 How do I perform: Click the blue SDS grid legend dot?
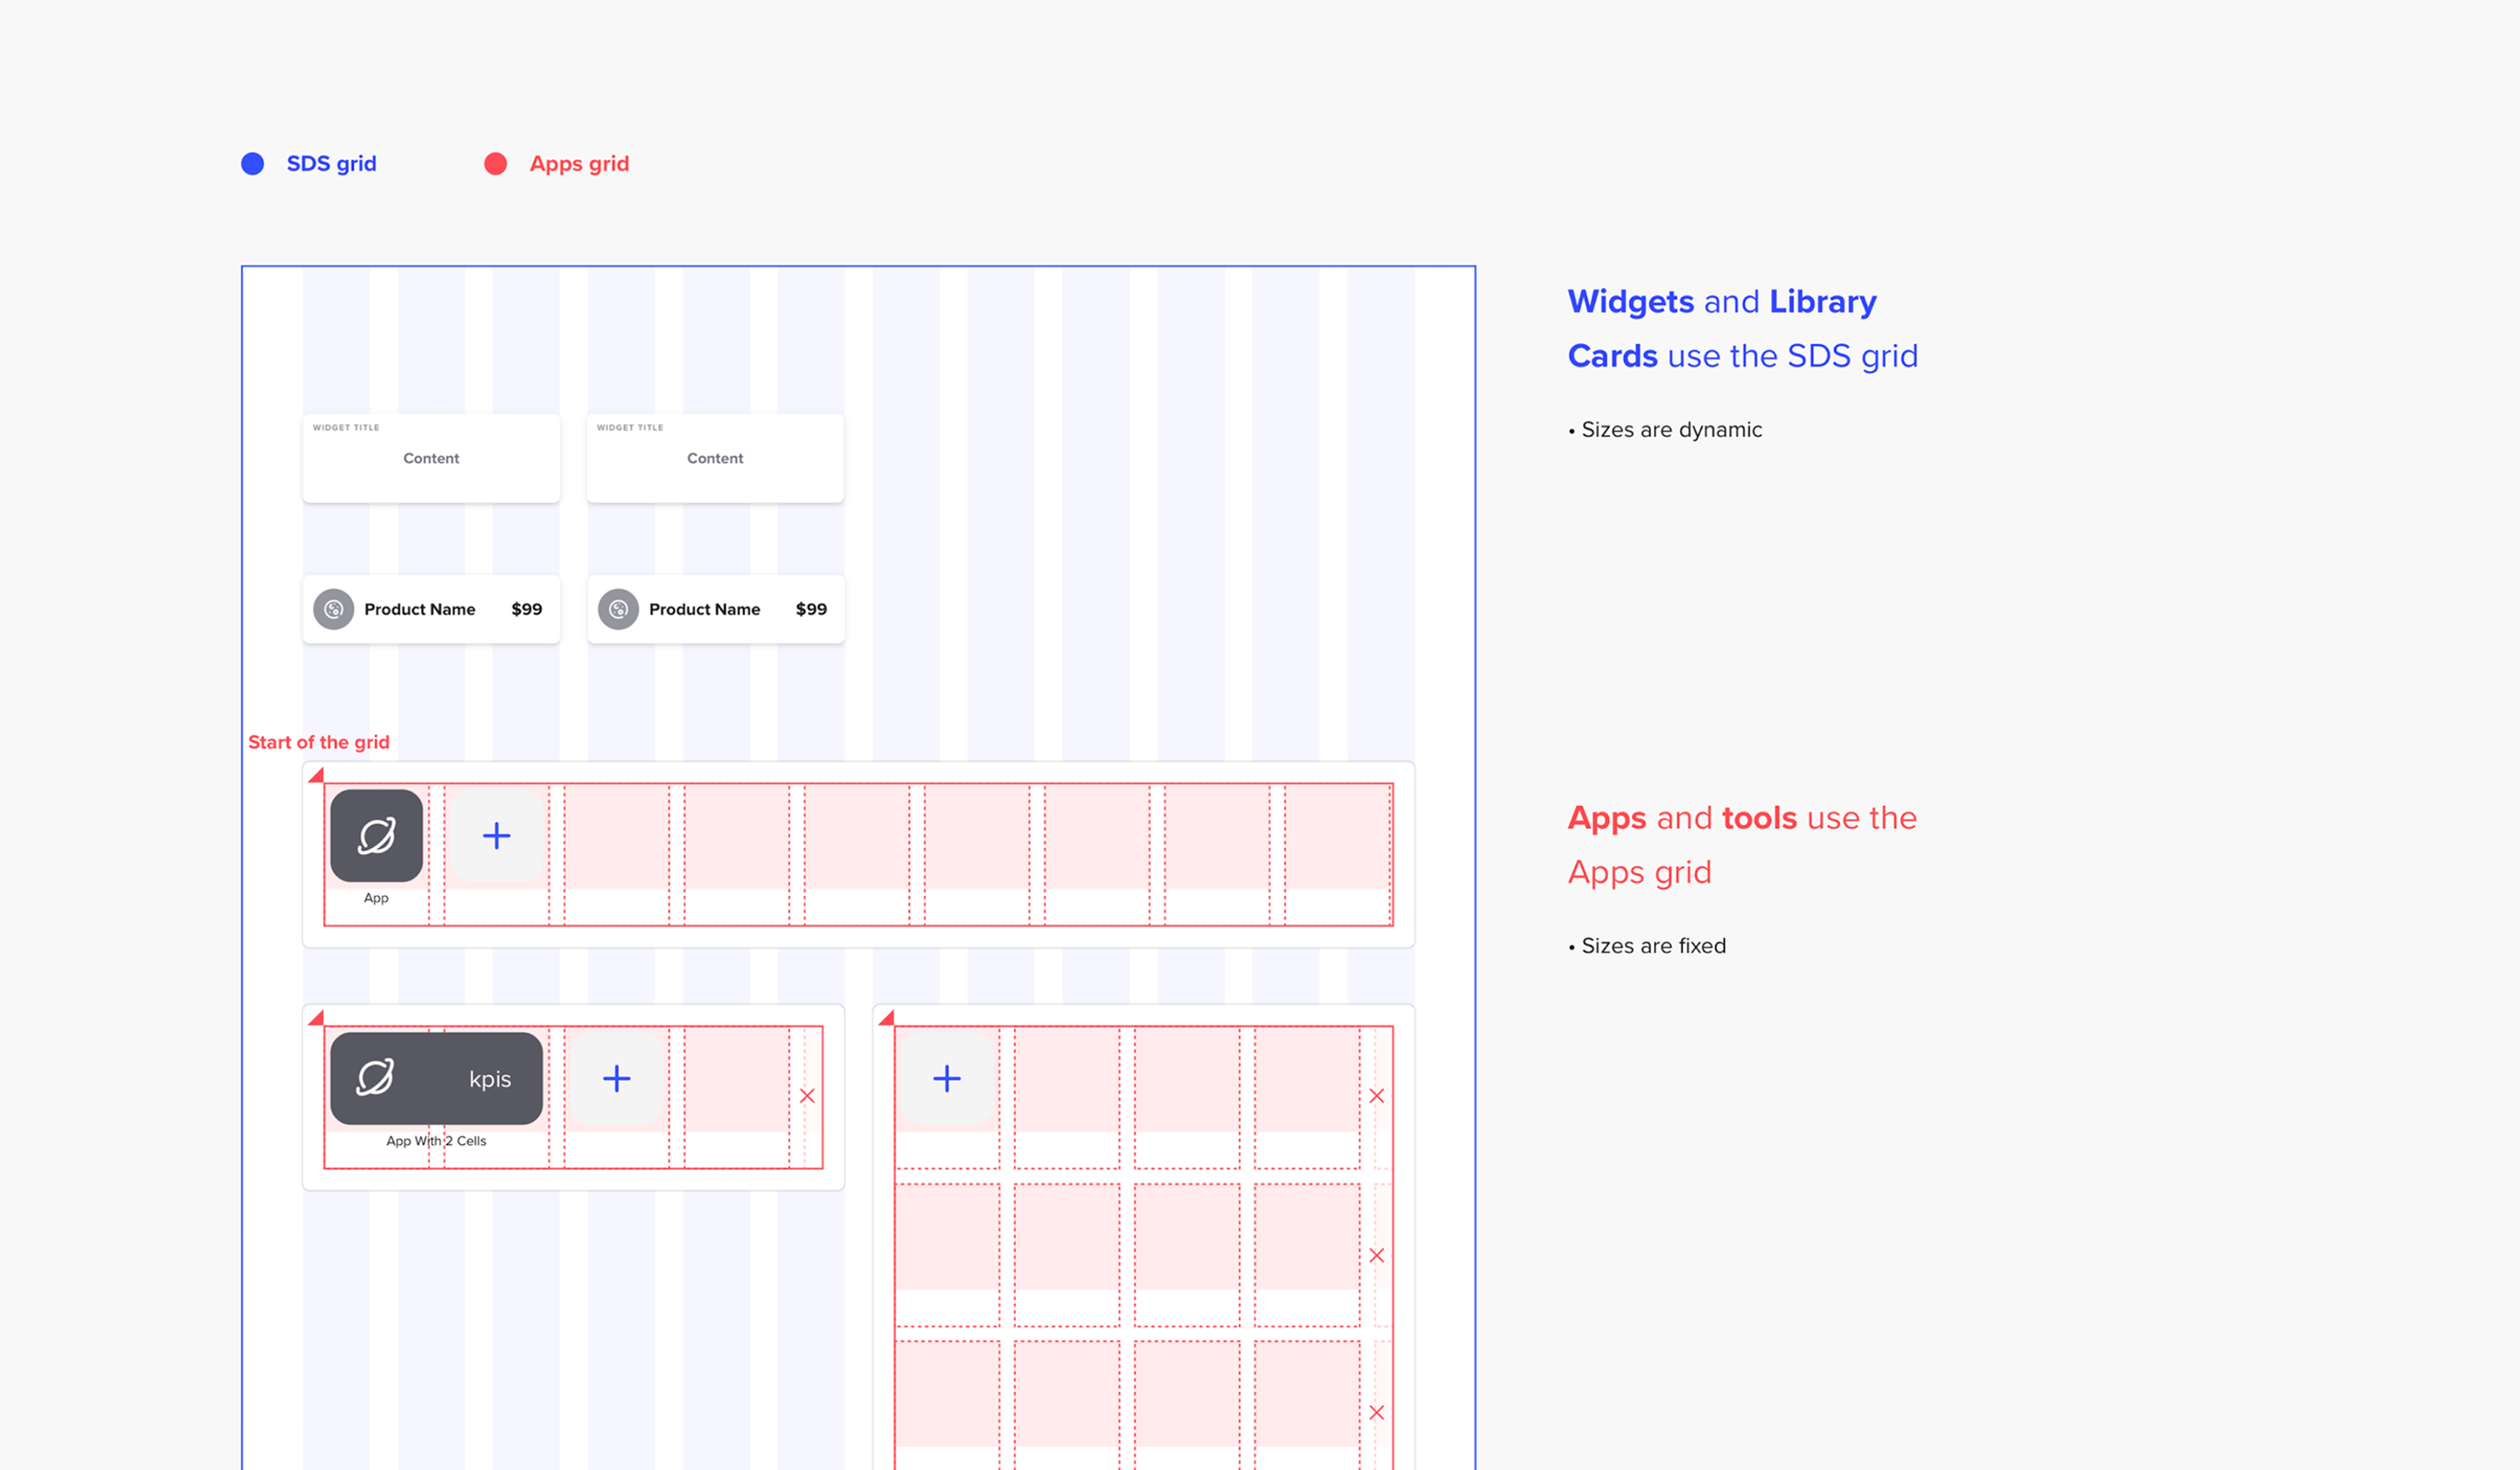pyautogui.click(x=253, y=164)
